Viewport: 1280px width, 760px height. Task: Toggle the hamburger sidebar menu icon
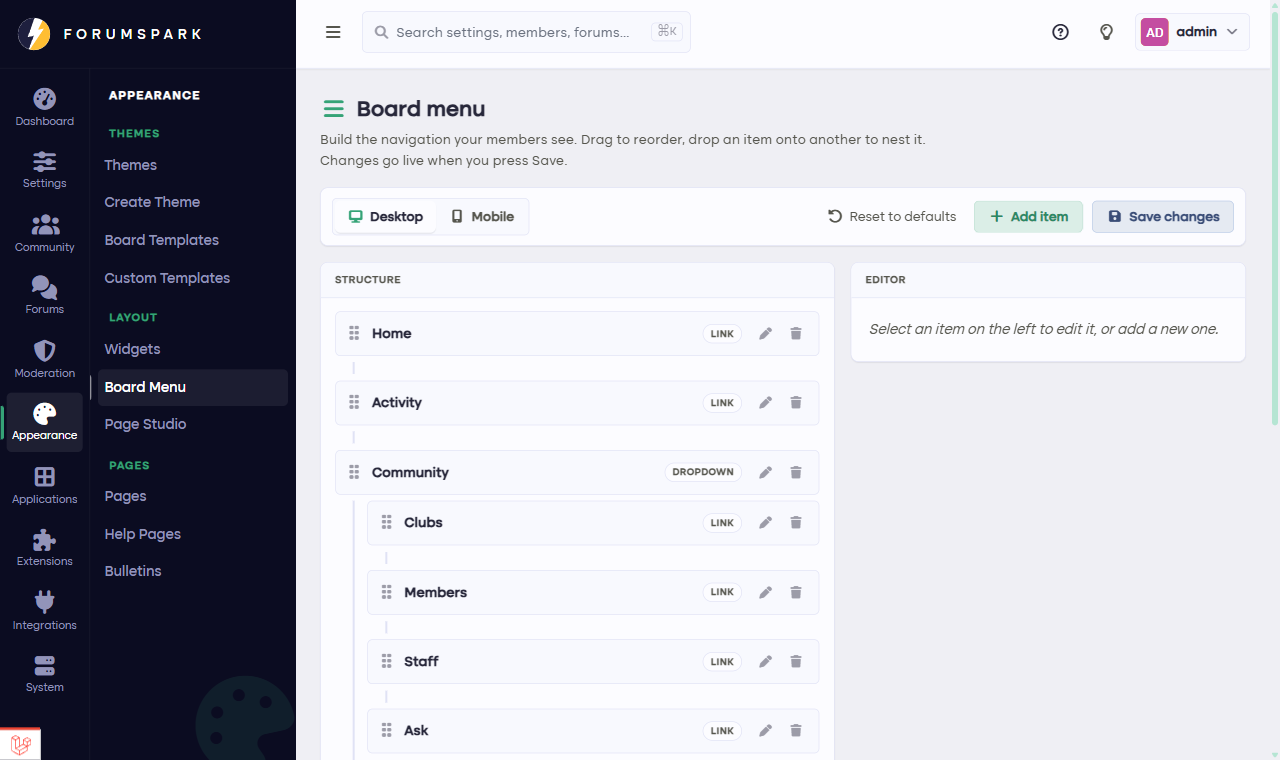coord(333,32)
